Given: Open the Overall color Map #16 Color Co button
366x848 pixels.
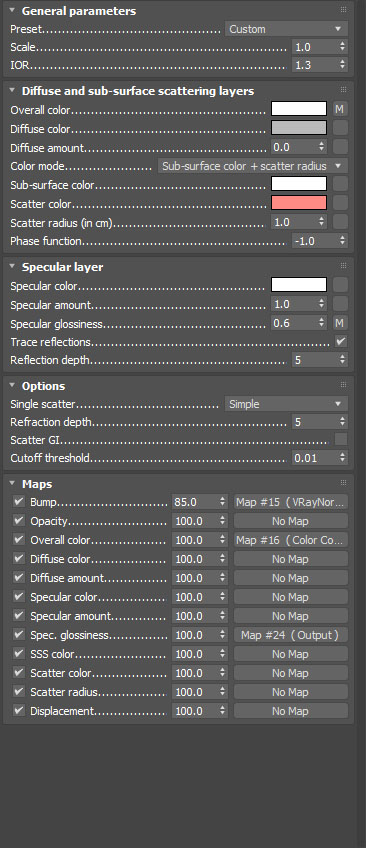Looking at the screenshot, I should [x=290, y=540].
